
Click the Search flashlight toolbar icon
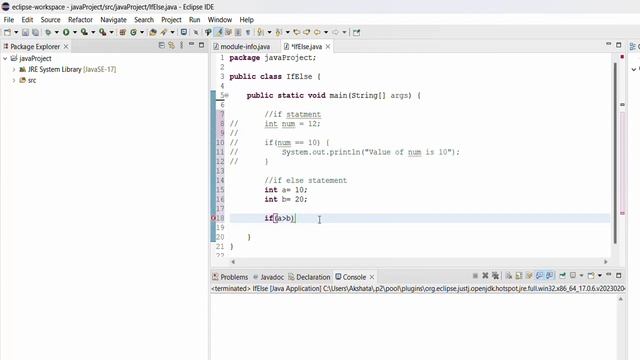[163, 32]
